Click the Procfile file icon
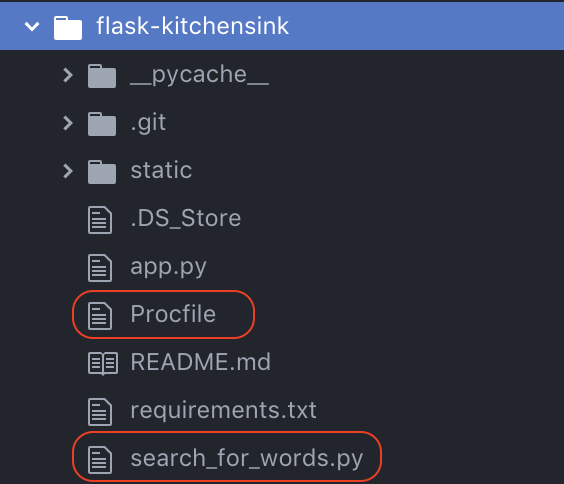Image resolution: width=564 pixels, height=484 pixels. point(100,316)
